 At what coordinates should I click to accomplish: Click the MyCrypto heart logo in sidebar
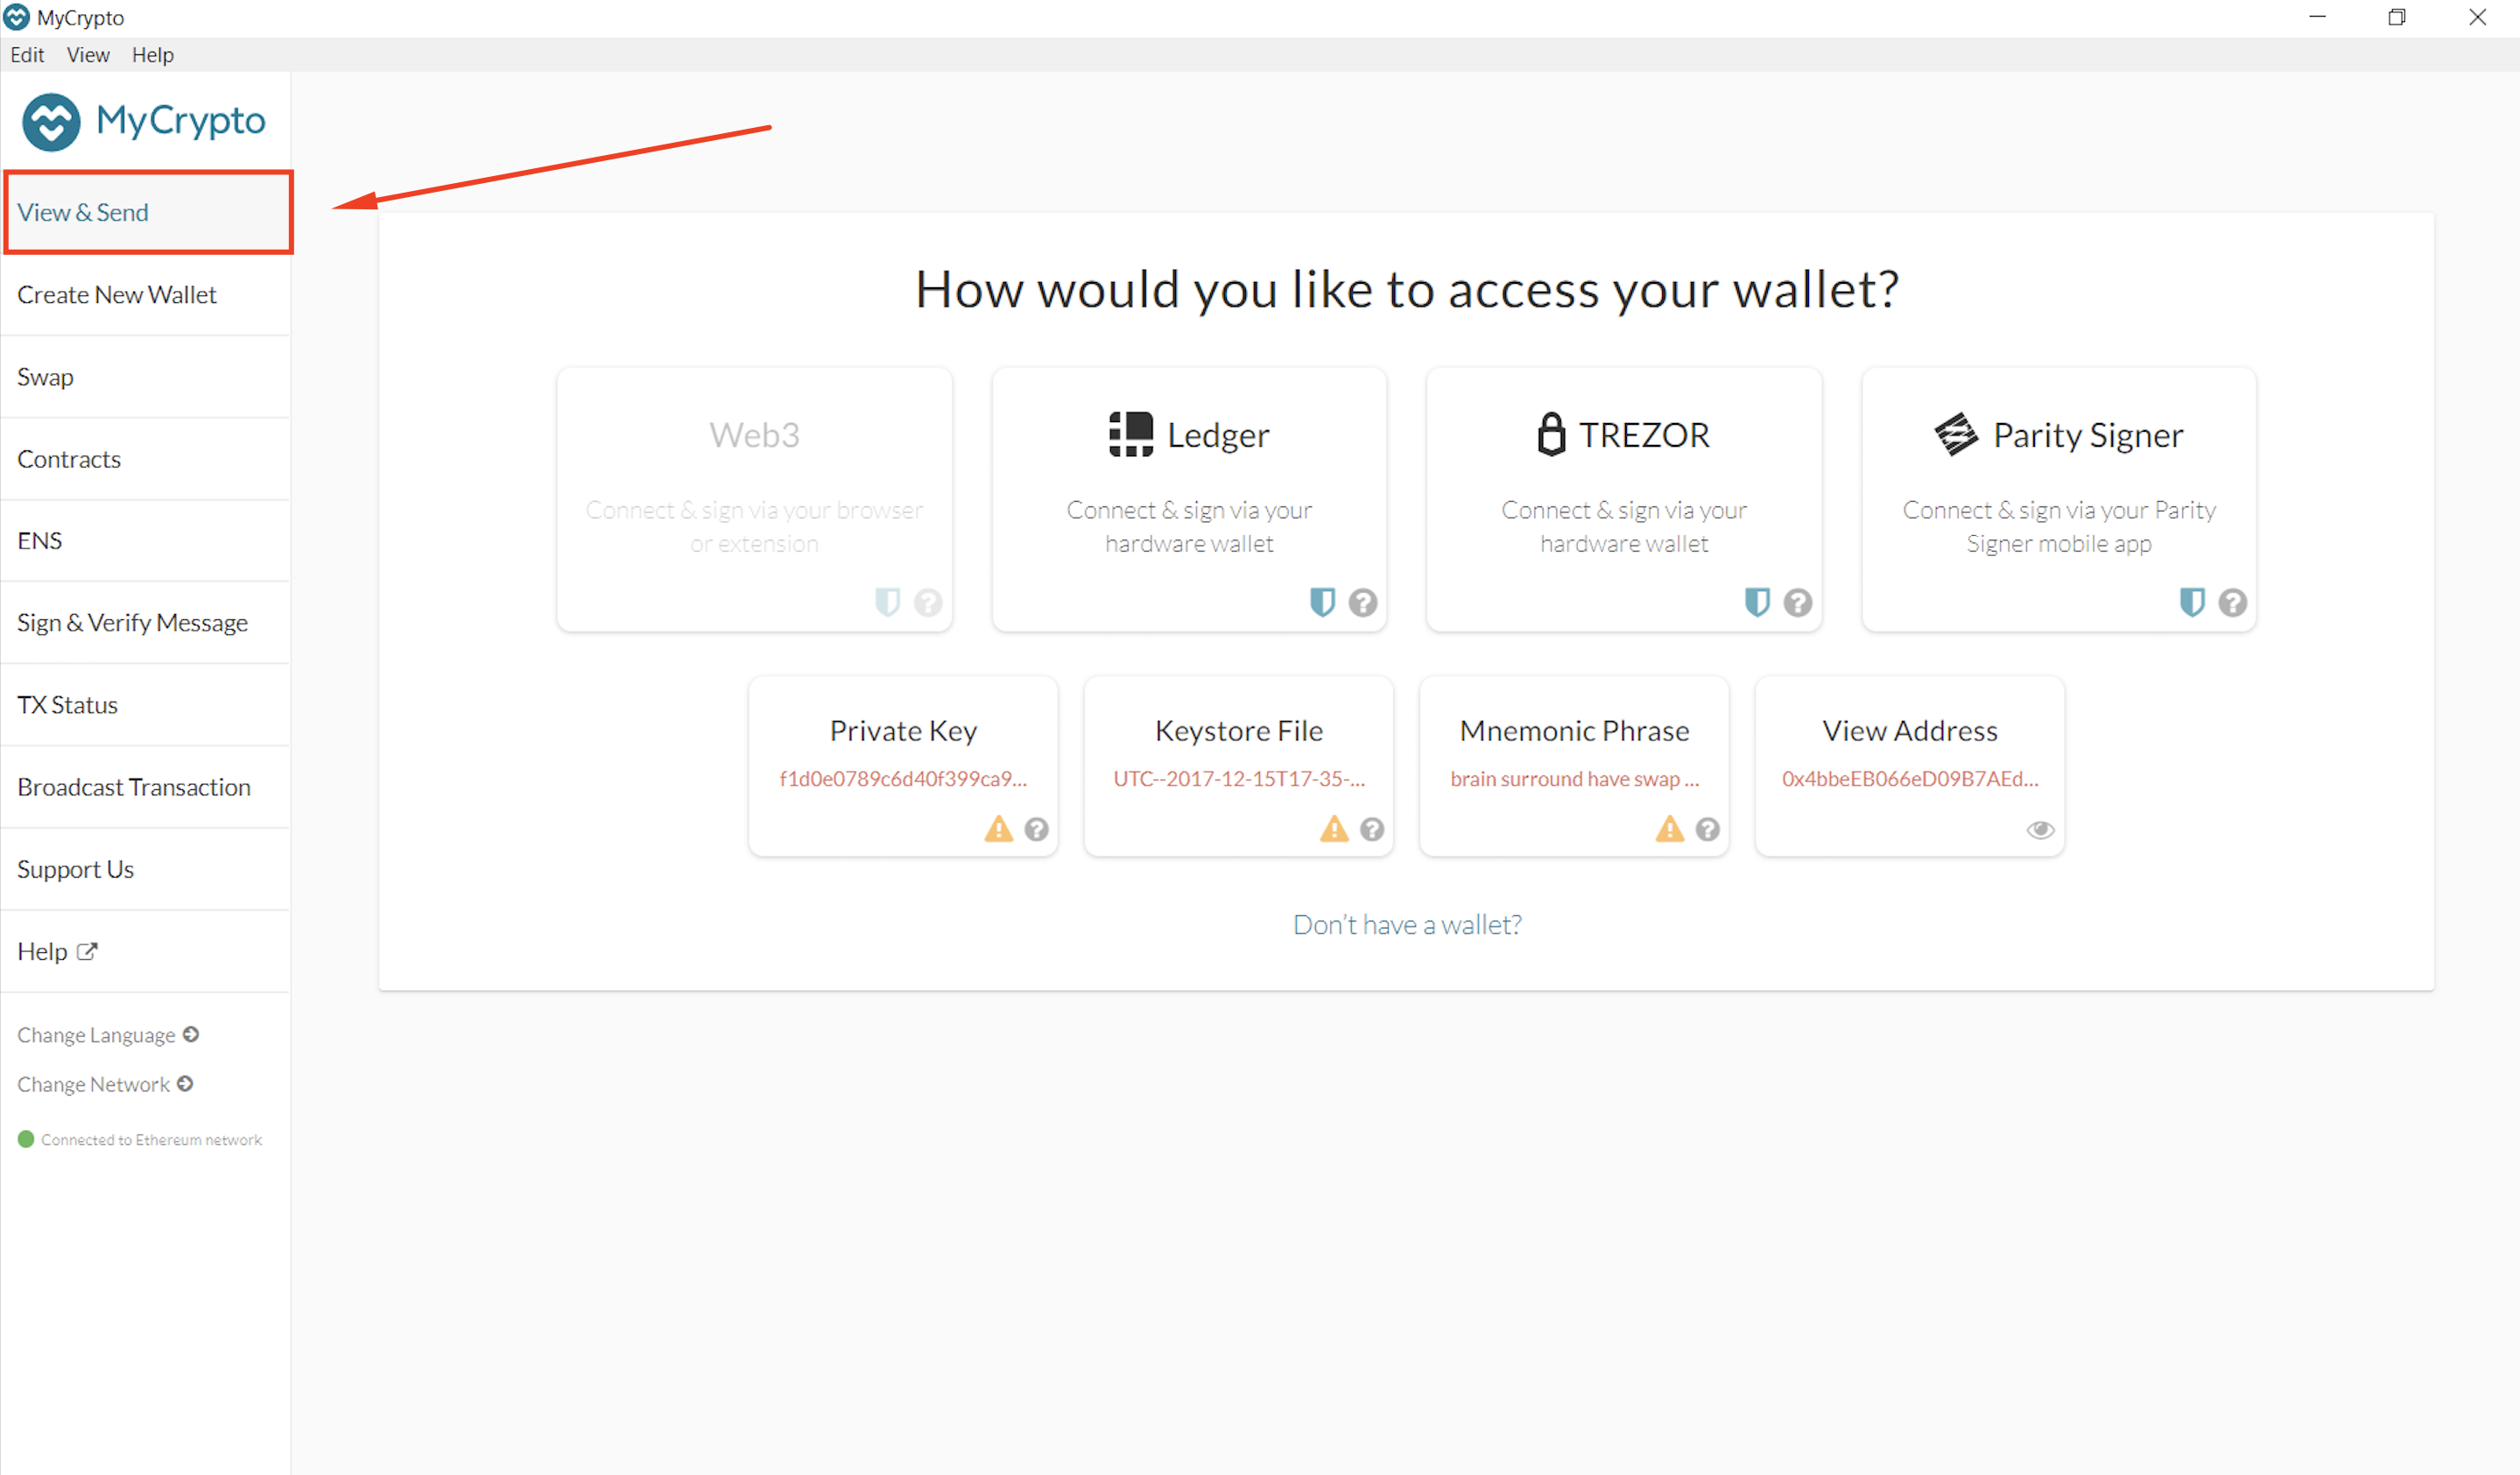(51, 122)
